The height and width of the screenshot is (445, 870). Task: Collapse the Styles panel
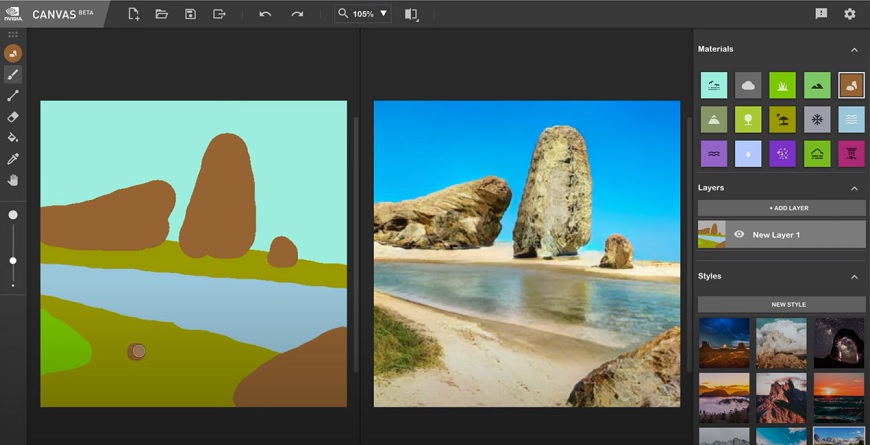854,277
